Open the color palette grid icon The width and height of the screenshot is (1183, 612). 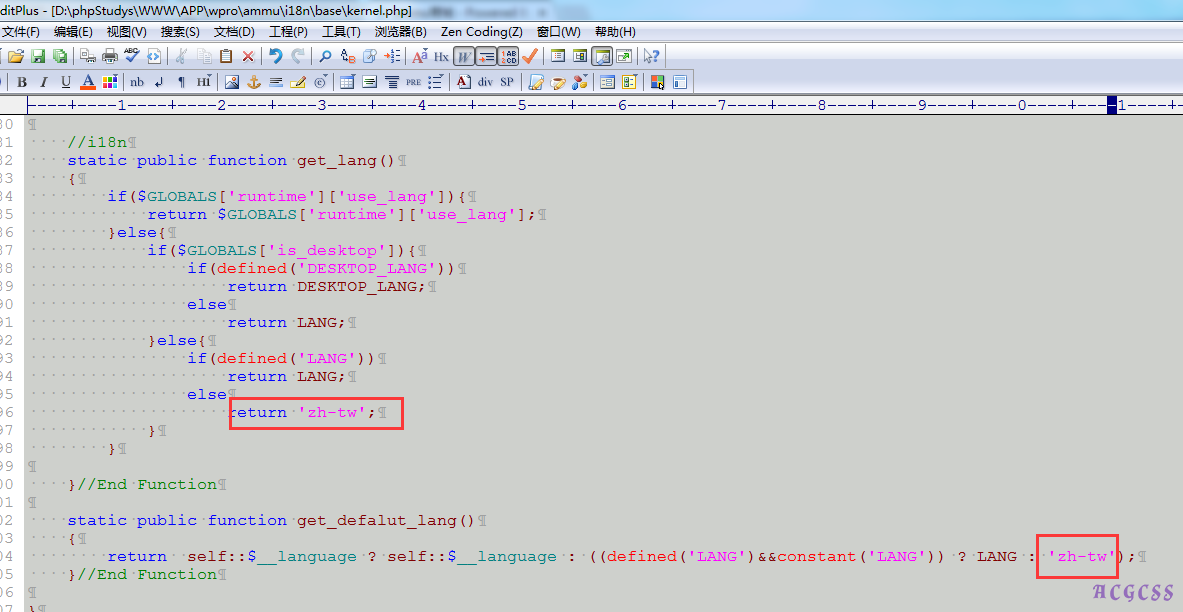pos(110,82)
